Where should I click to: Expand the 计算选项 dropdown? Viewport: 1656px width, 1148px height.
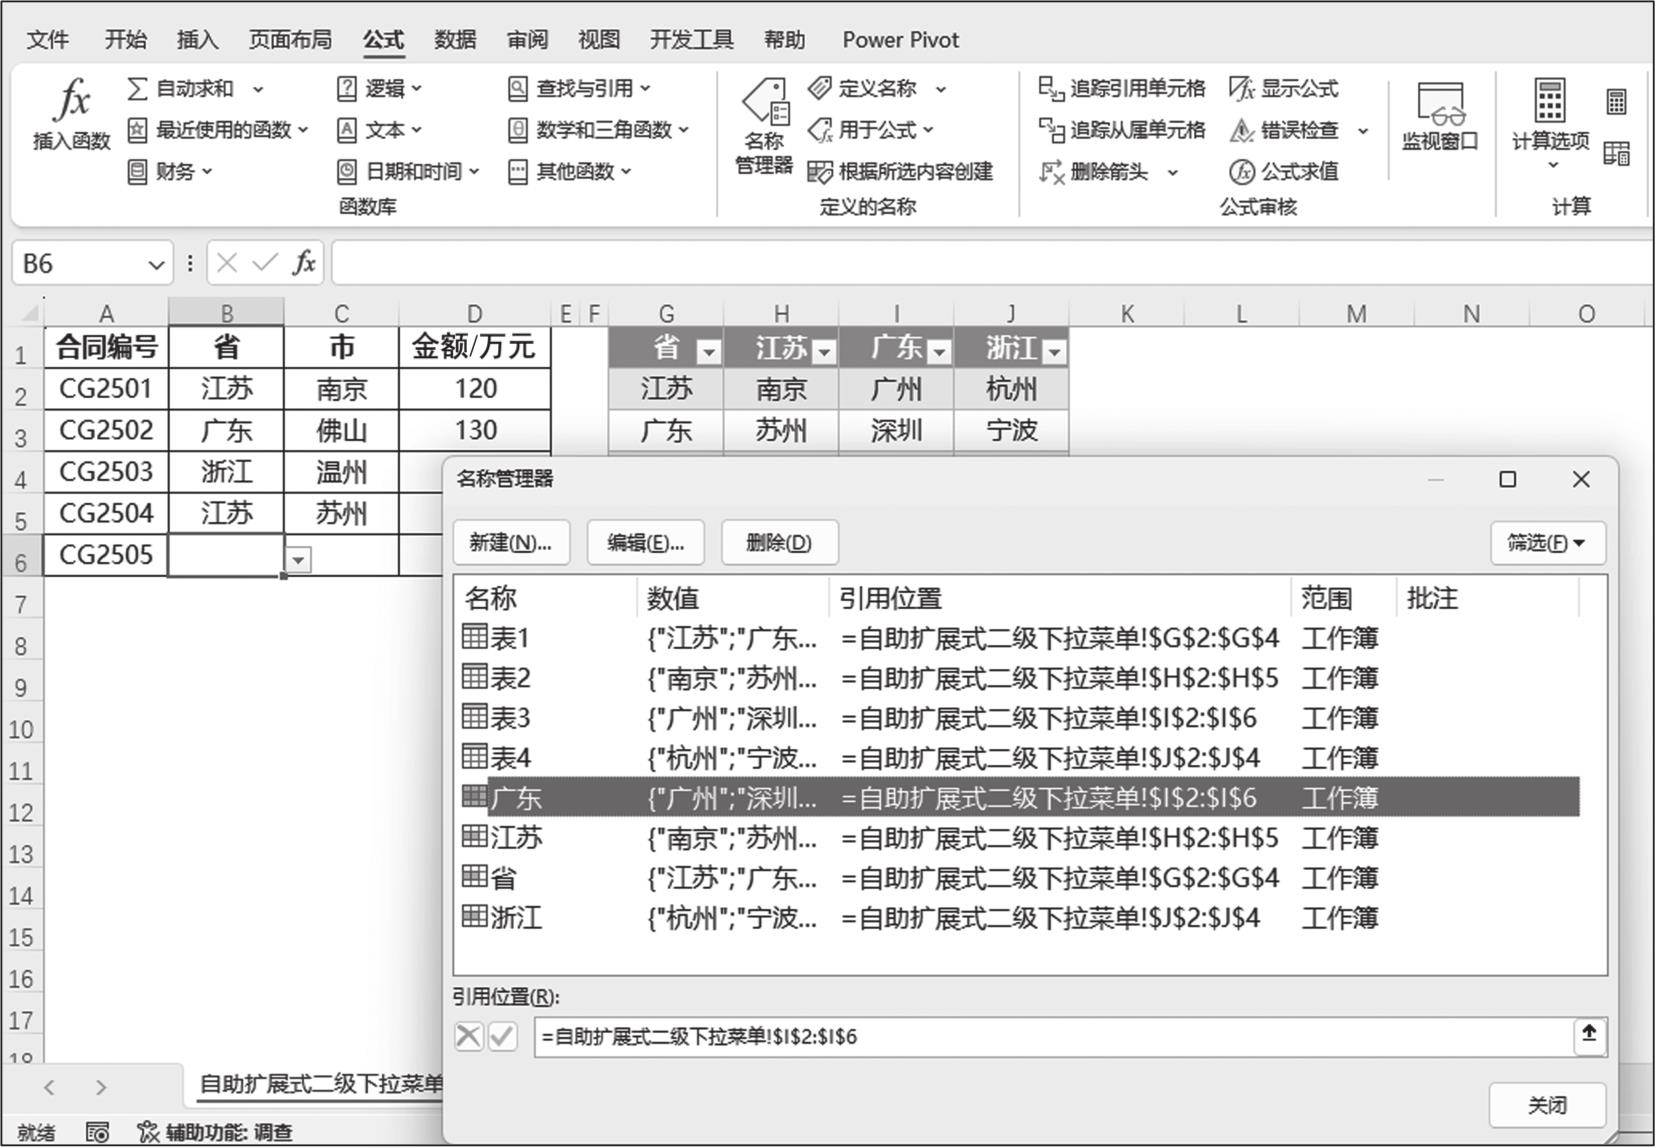1550,164
